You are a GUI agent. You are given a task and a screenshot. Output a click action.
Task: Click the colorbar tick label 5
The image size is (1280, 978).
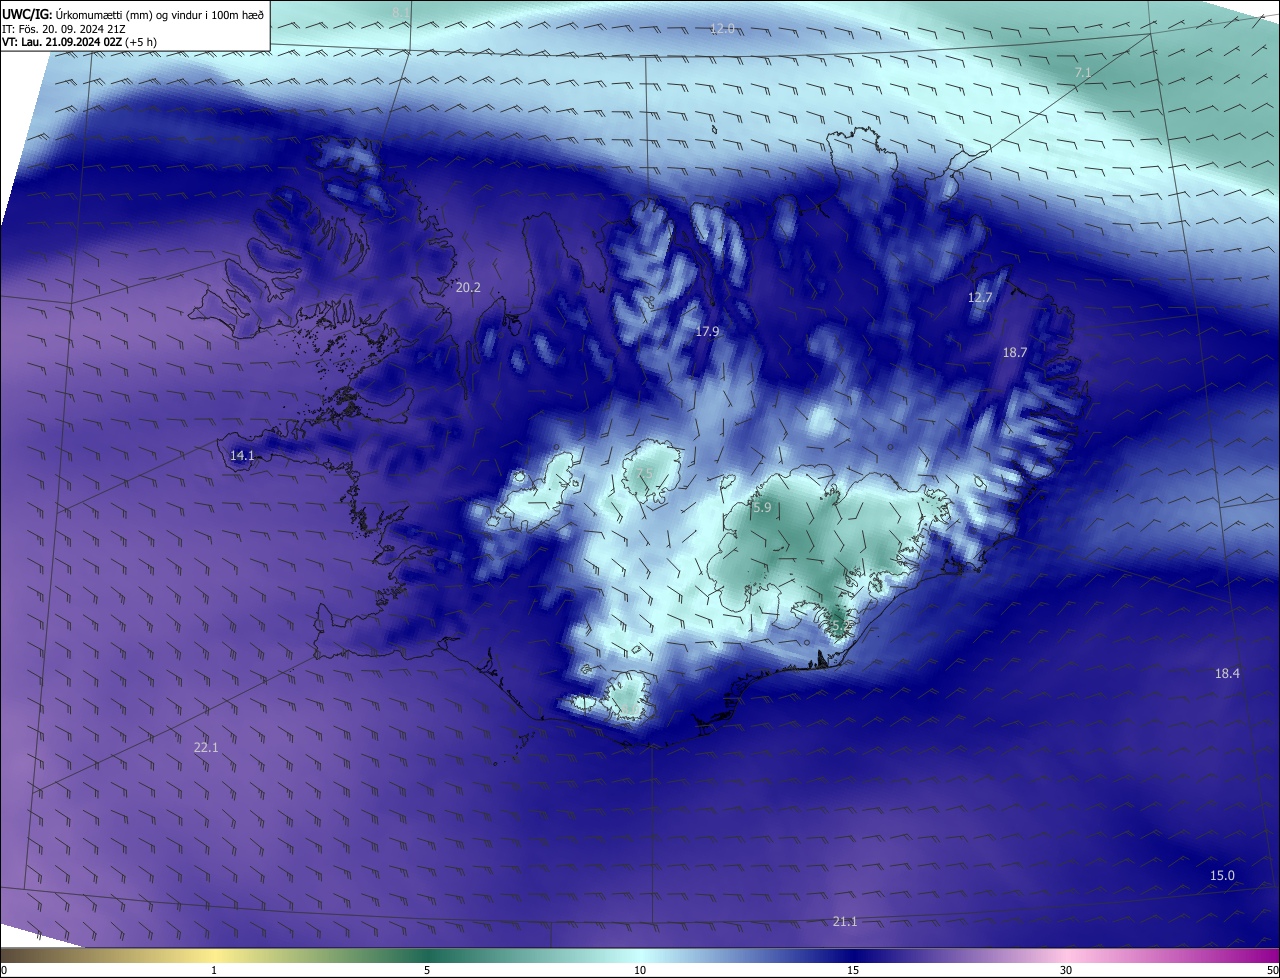pos(427,970)
